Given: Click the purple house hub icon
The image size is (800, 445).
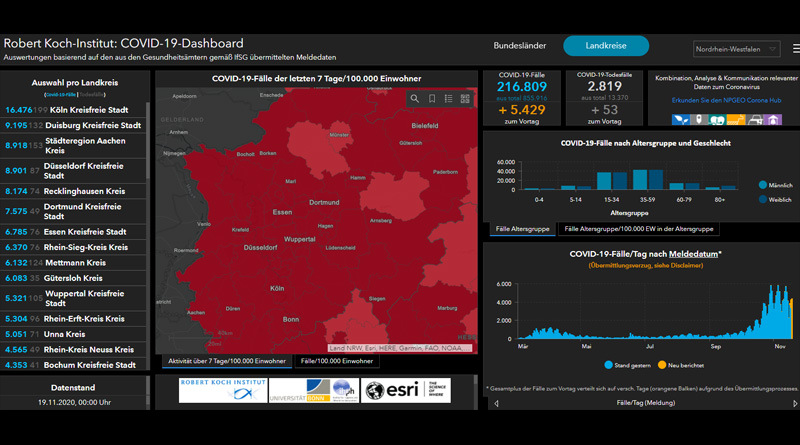Looking at the screenshot, I should 773,120.
